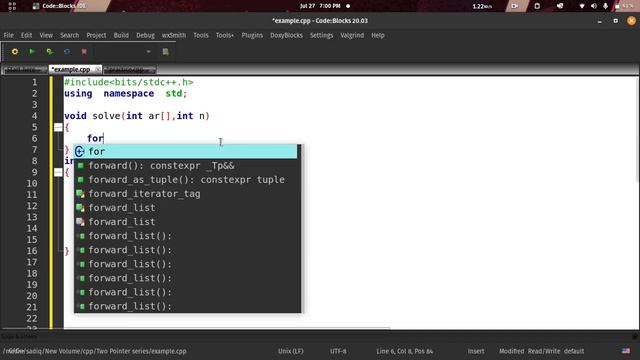Close the example.cpp tab

pos(97,69)
